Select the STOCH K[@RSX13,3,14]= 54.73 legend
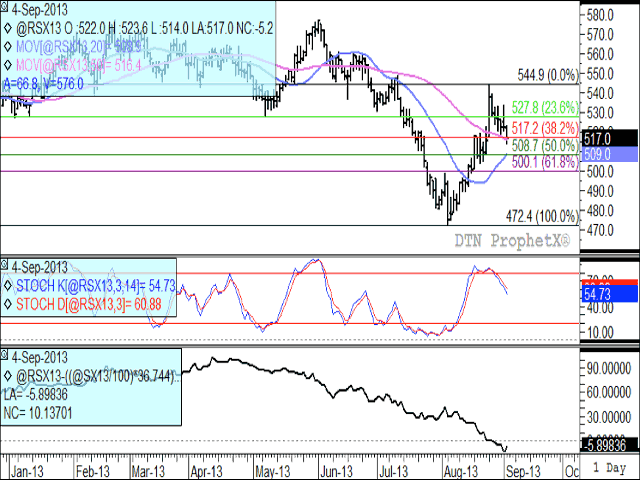Screen dimensions: 640x480 click(96, 286)
